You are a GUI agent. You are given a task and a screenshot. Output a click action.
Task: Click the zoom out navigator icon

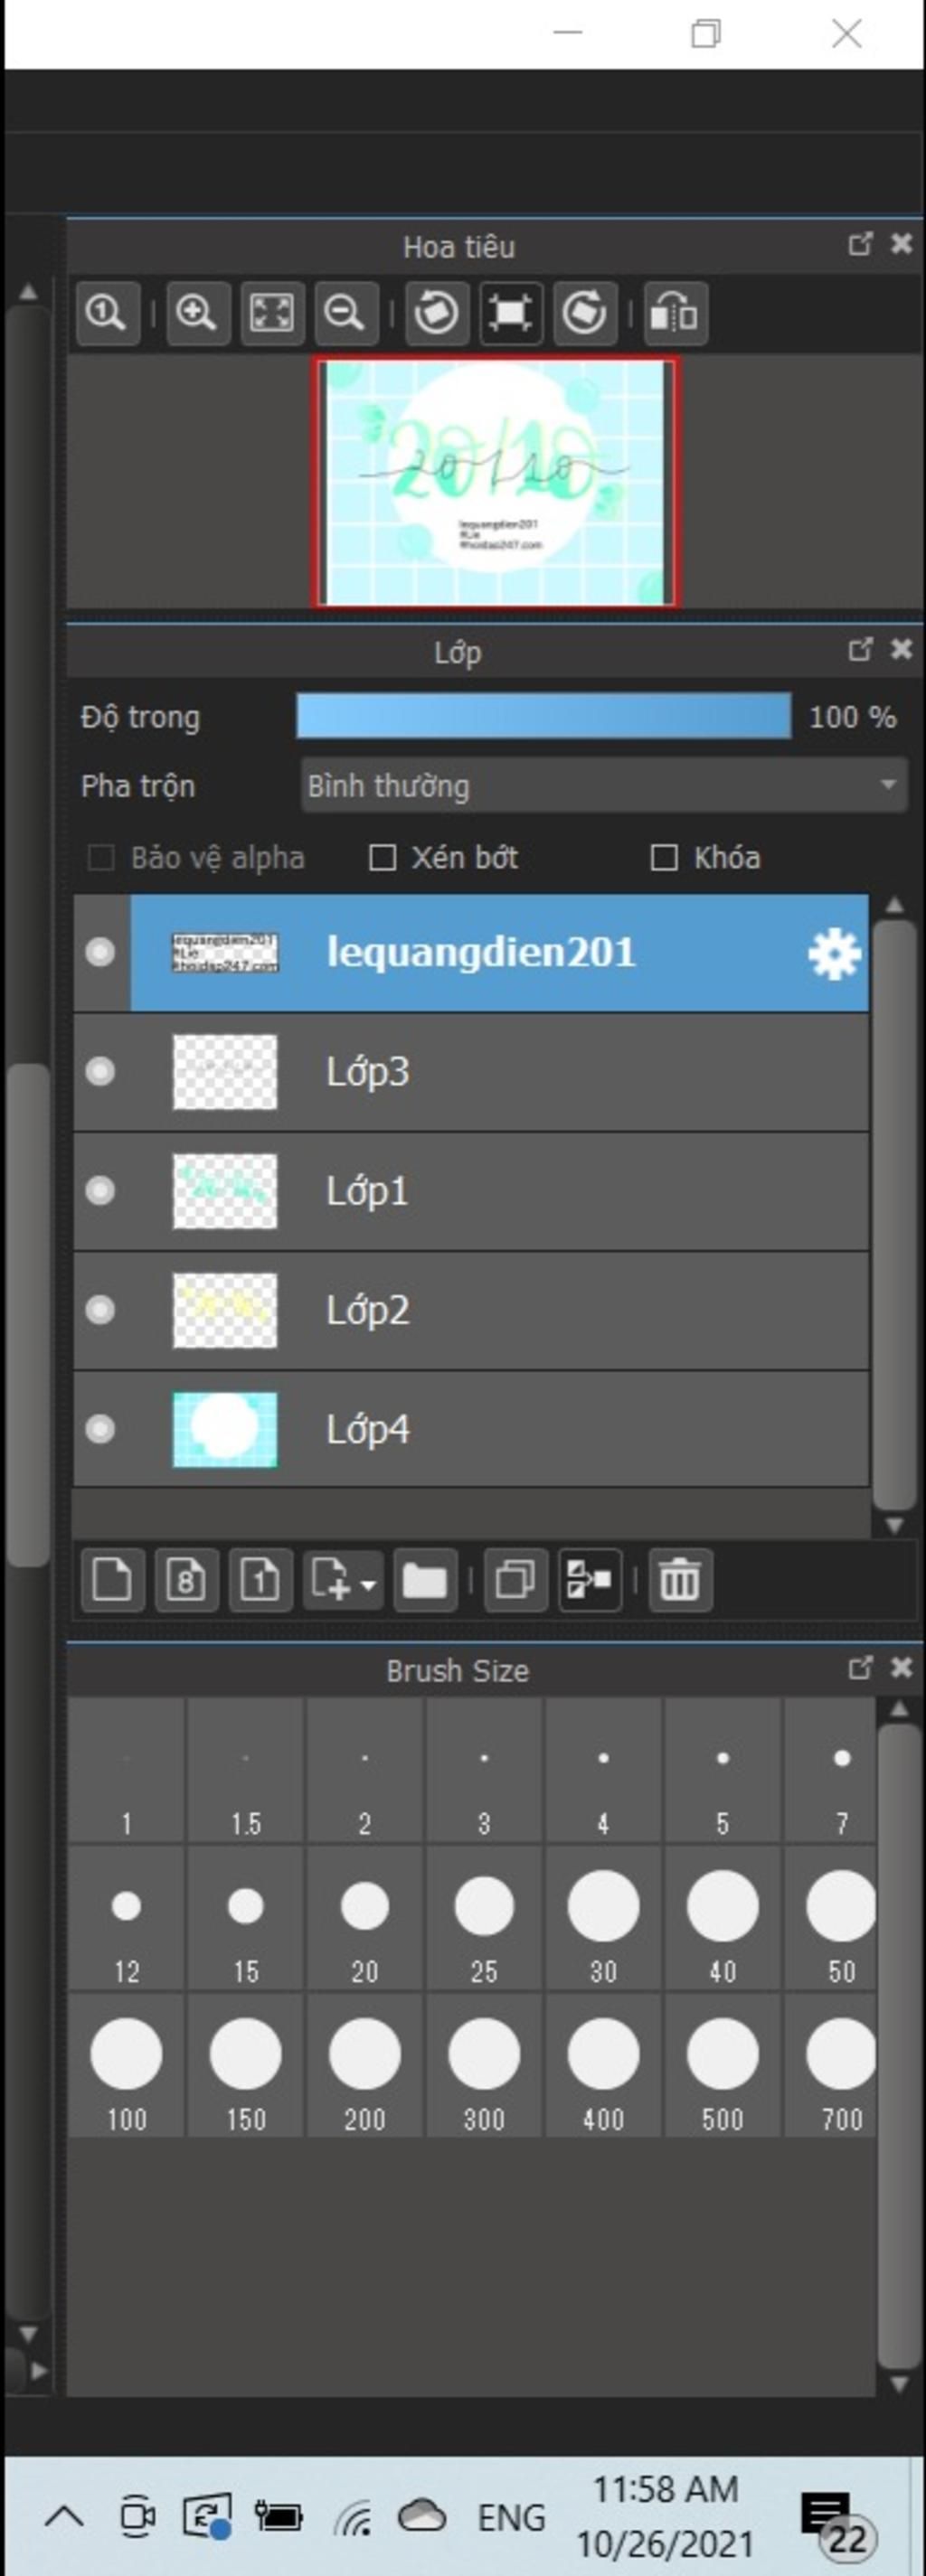click(x=346, y=313)
